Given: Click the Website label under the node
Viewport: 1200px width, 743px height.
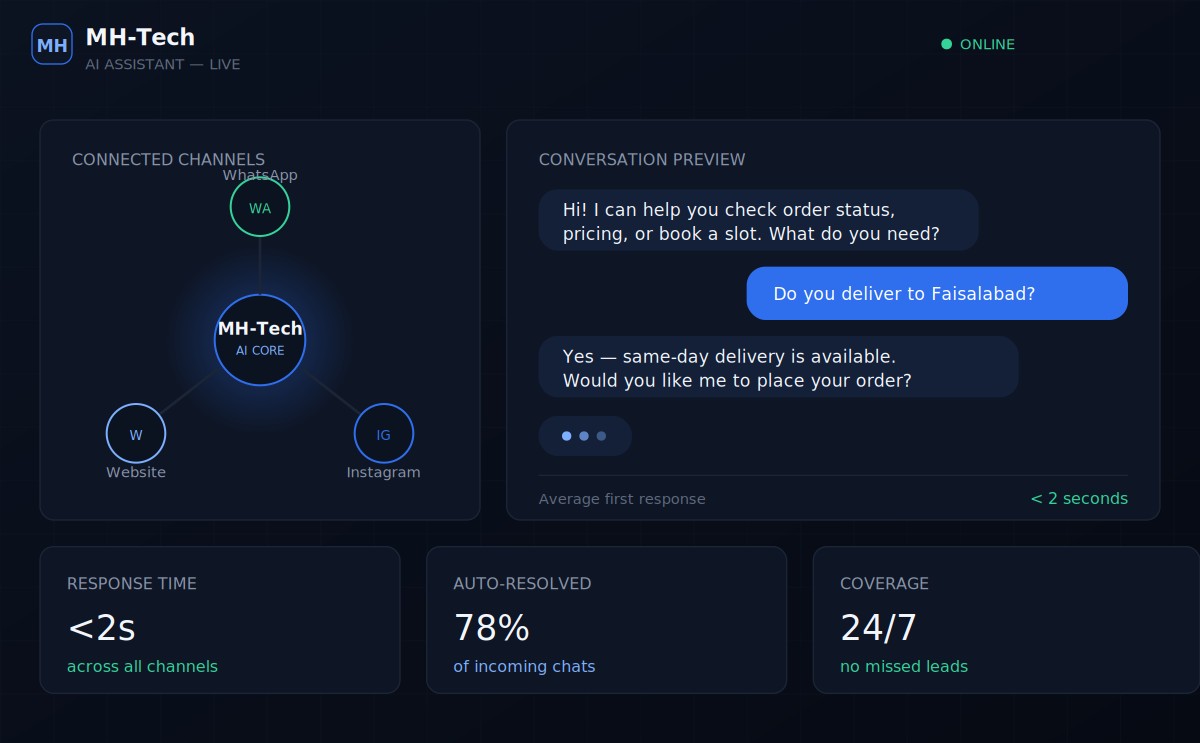Looking at the screenshot, I should tap(136, 472).
